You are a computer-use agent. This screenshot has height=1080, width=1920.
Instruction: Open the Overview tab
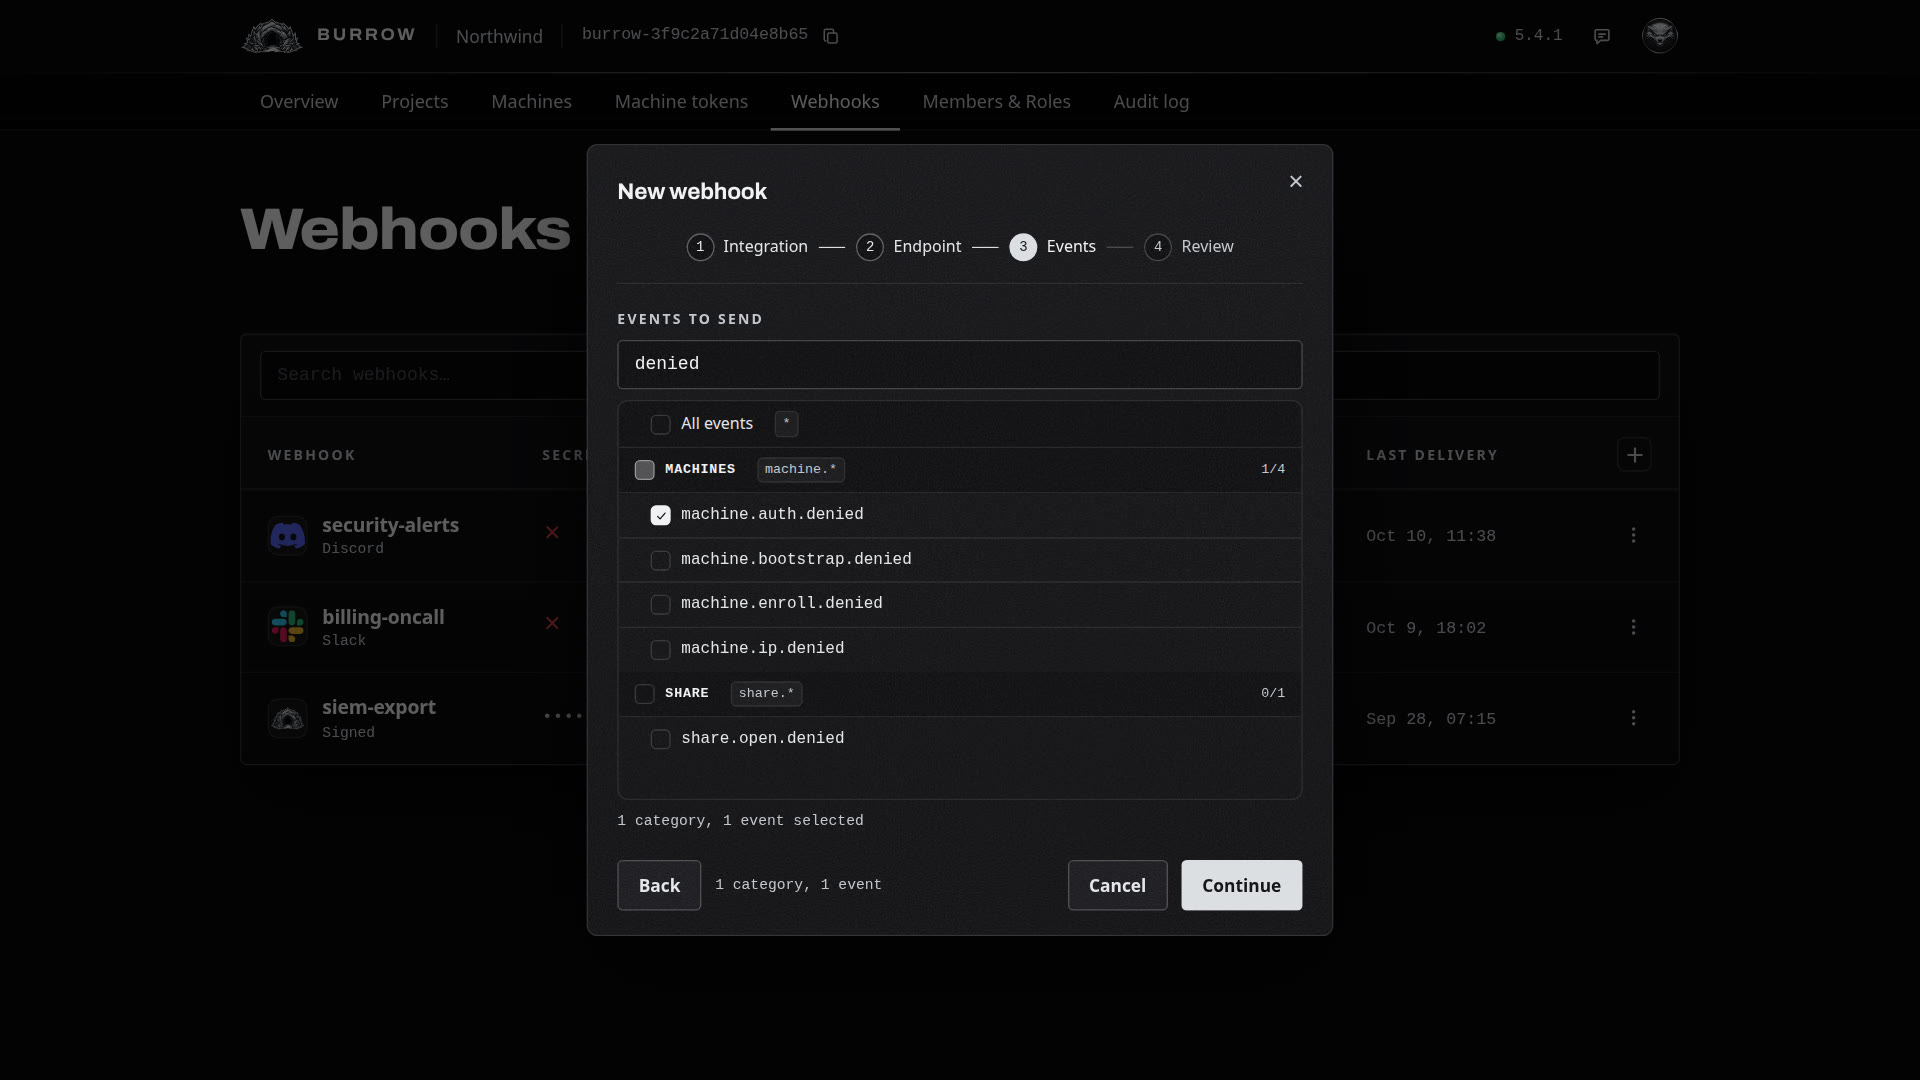(x=299, y=102)
